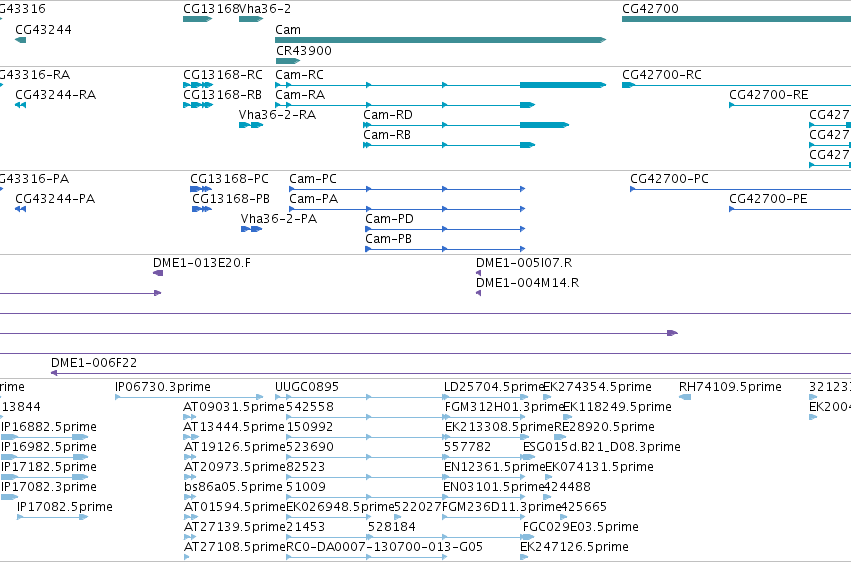Click the DME1-013E20.F clone label
Screen dimensions: 851x562
202,263
